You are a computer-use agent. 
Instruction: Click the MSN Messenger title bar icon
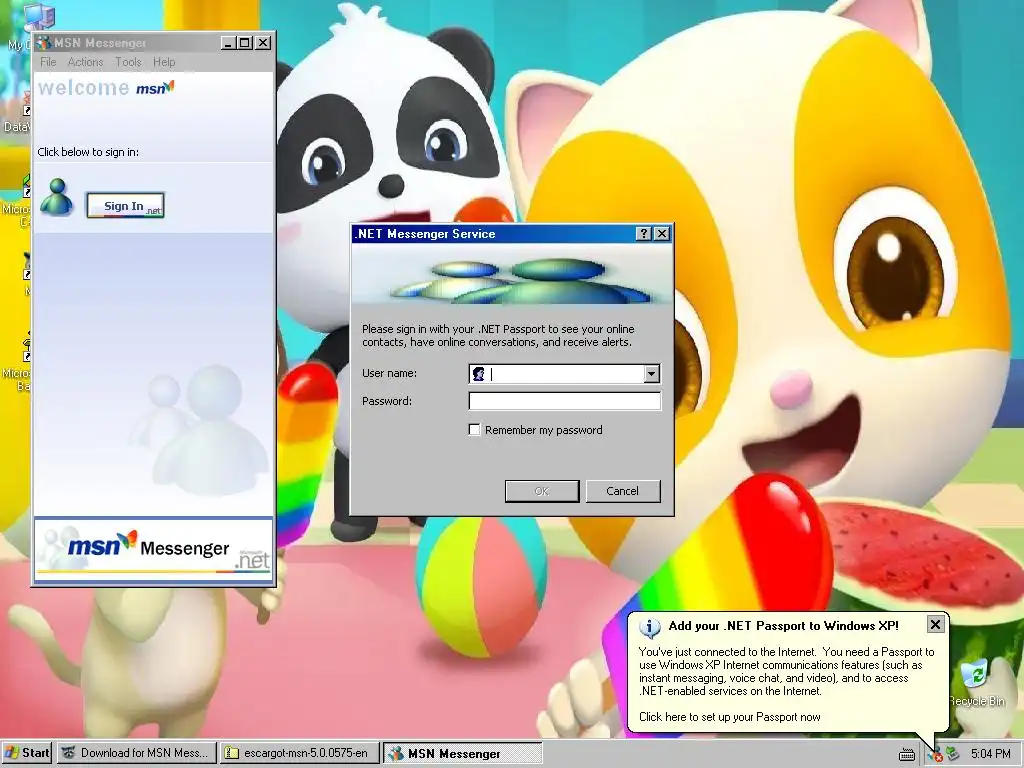(44, 43)
